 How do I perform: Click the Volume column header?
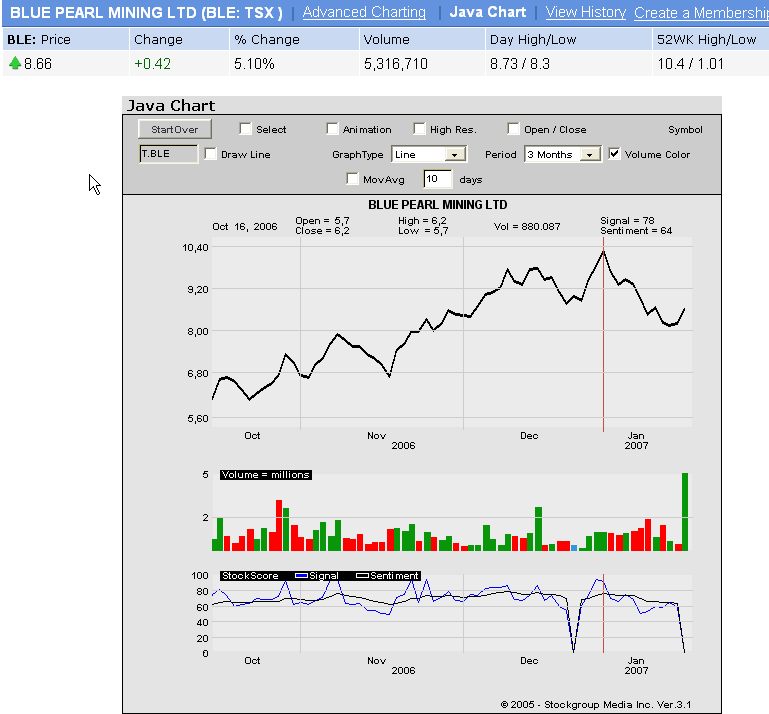point(386,39)
